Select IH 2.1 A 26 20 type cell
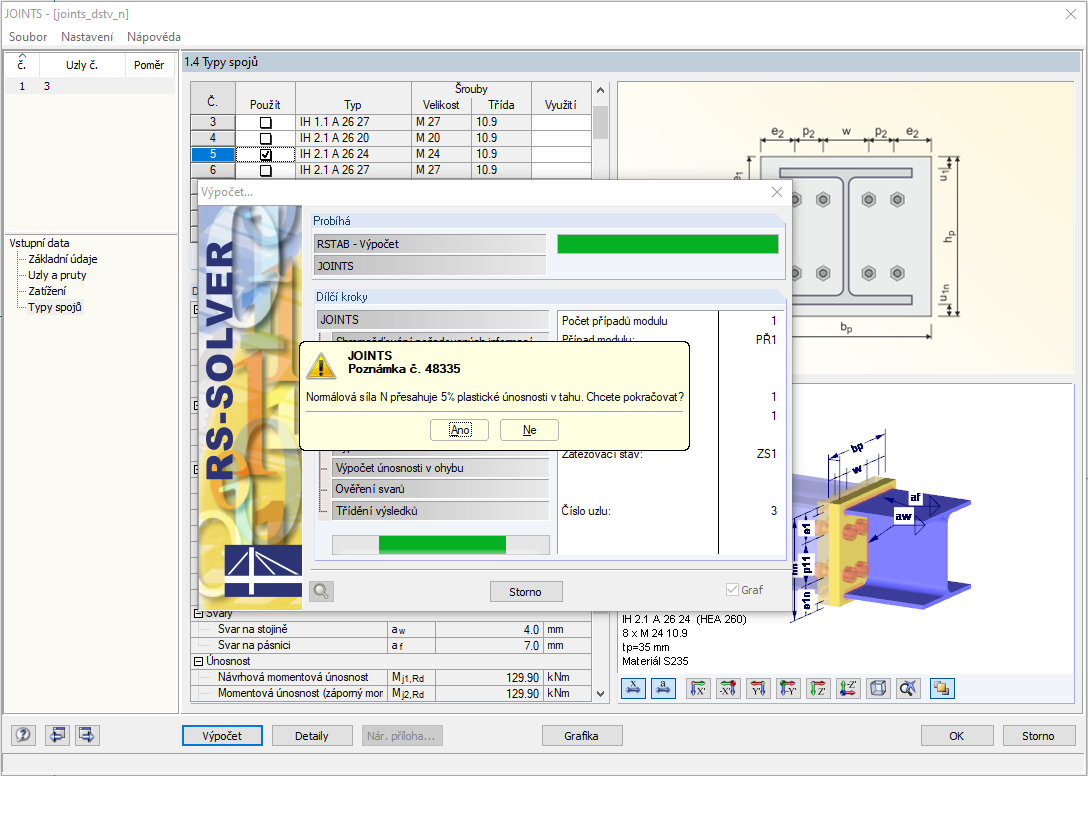 353,138
